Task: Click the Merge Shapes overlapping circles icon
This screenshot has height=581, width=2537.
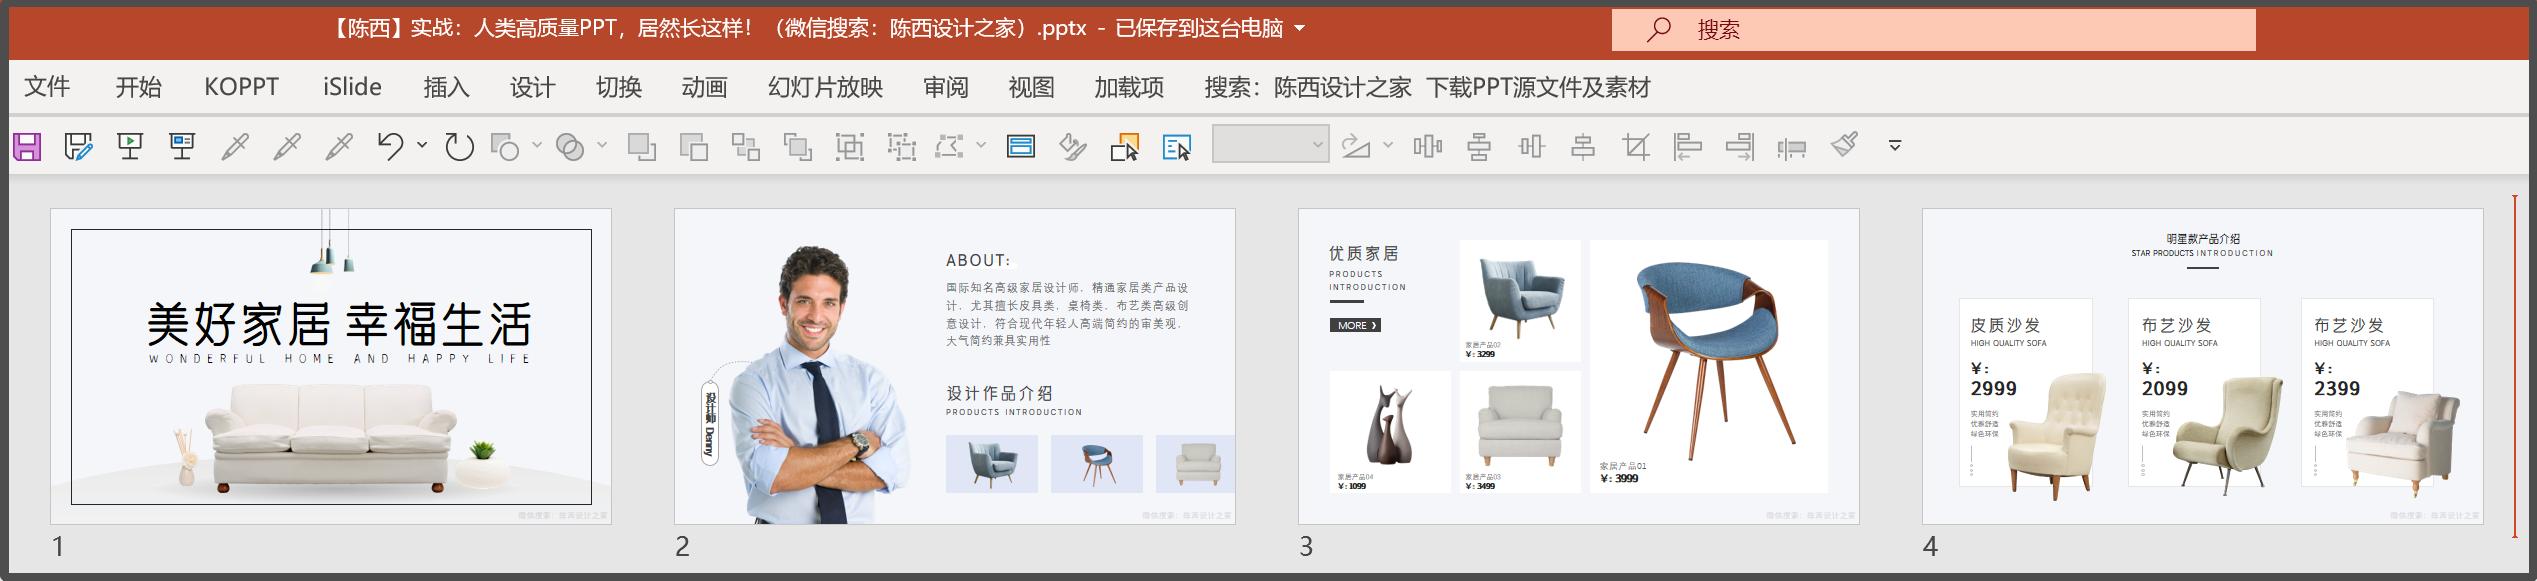Action: pyautogui.click(x=570, y=147)
